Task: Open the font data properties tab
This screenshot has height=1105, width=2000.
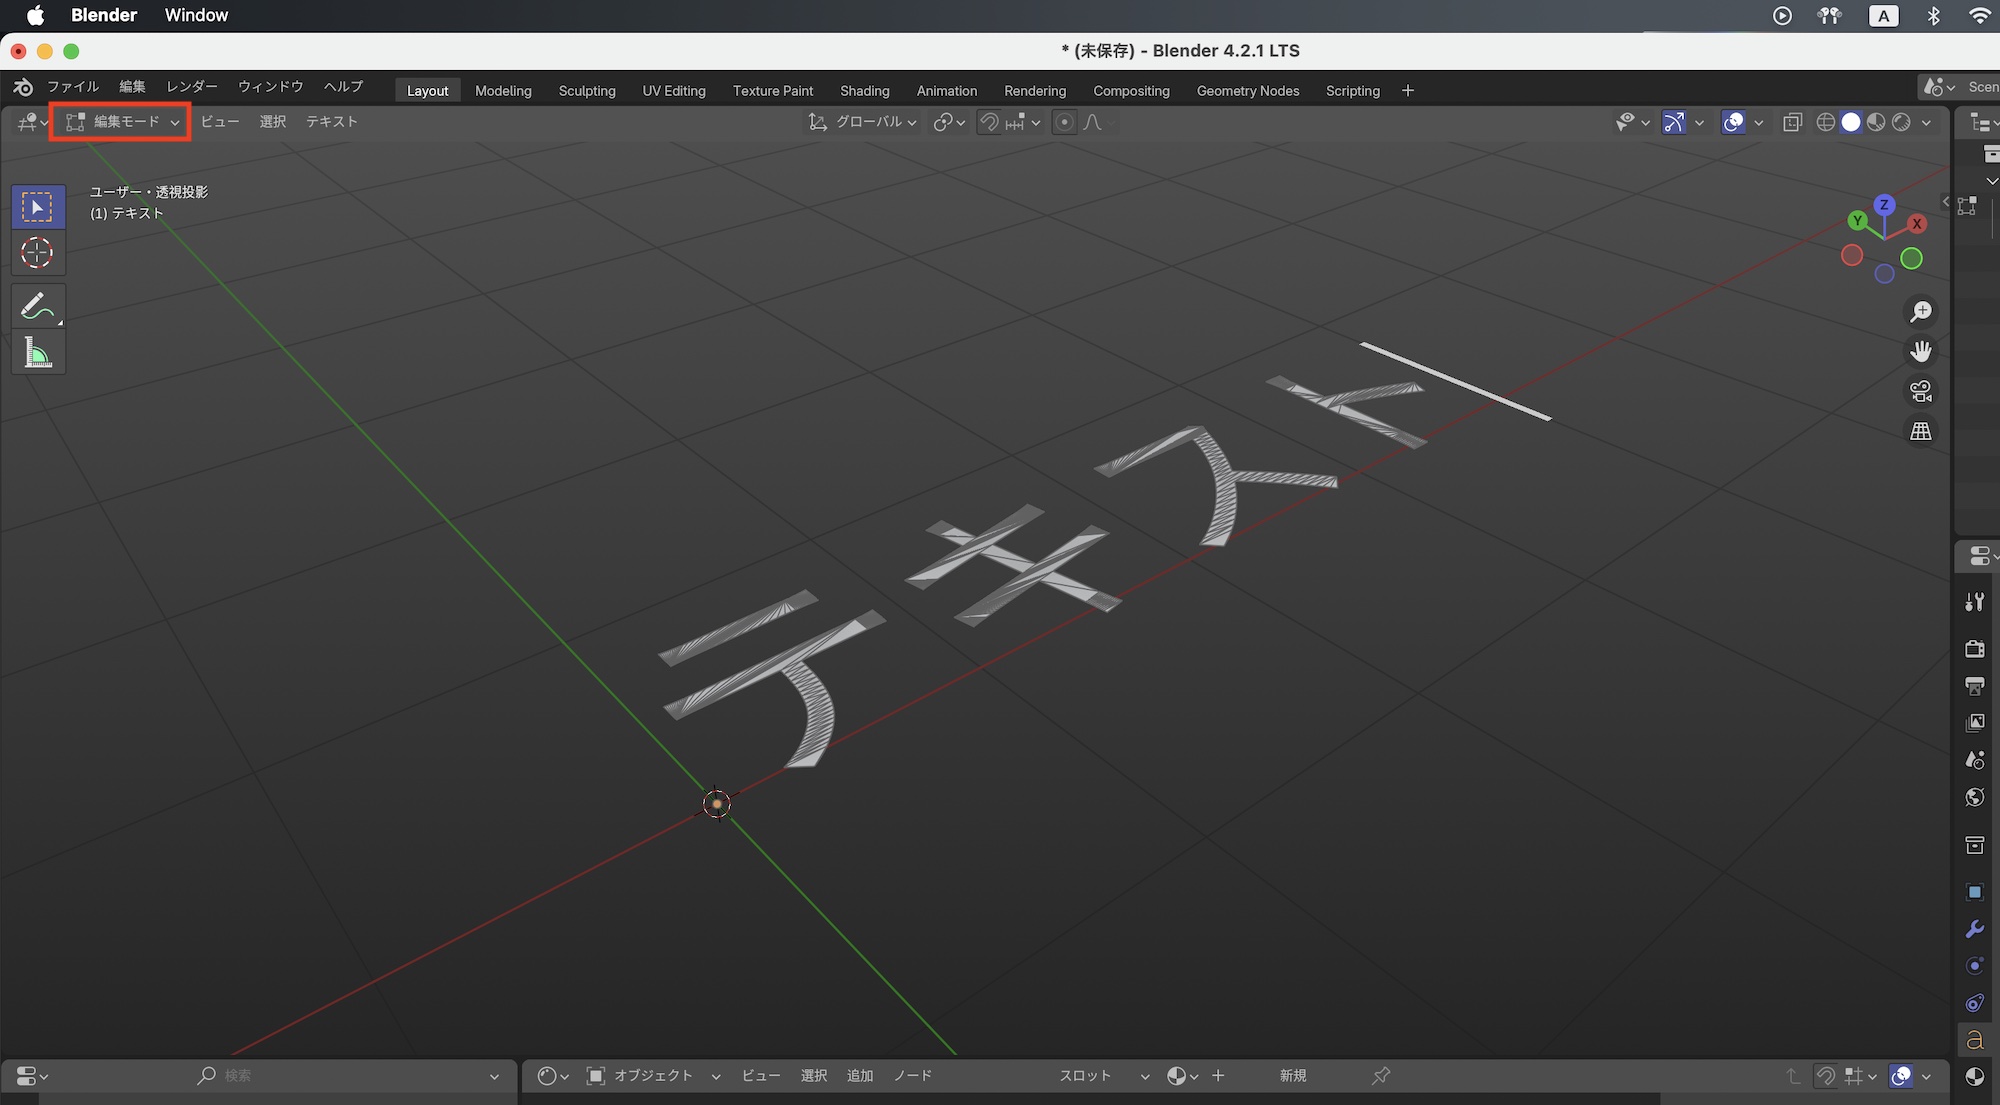Action: tap(1974, 1040)
